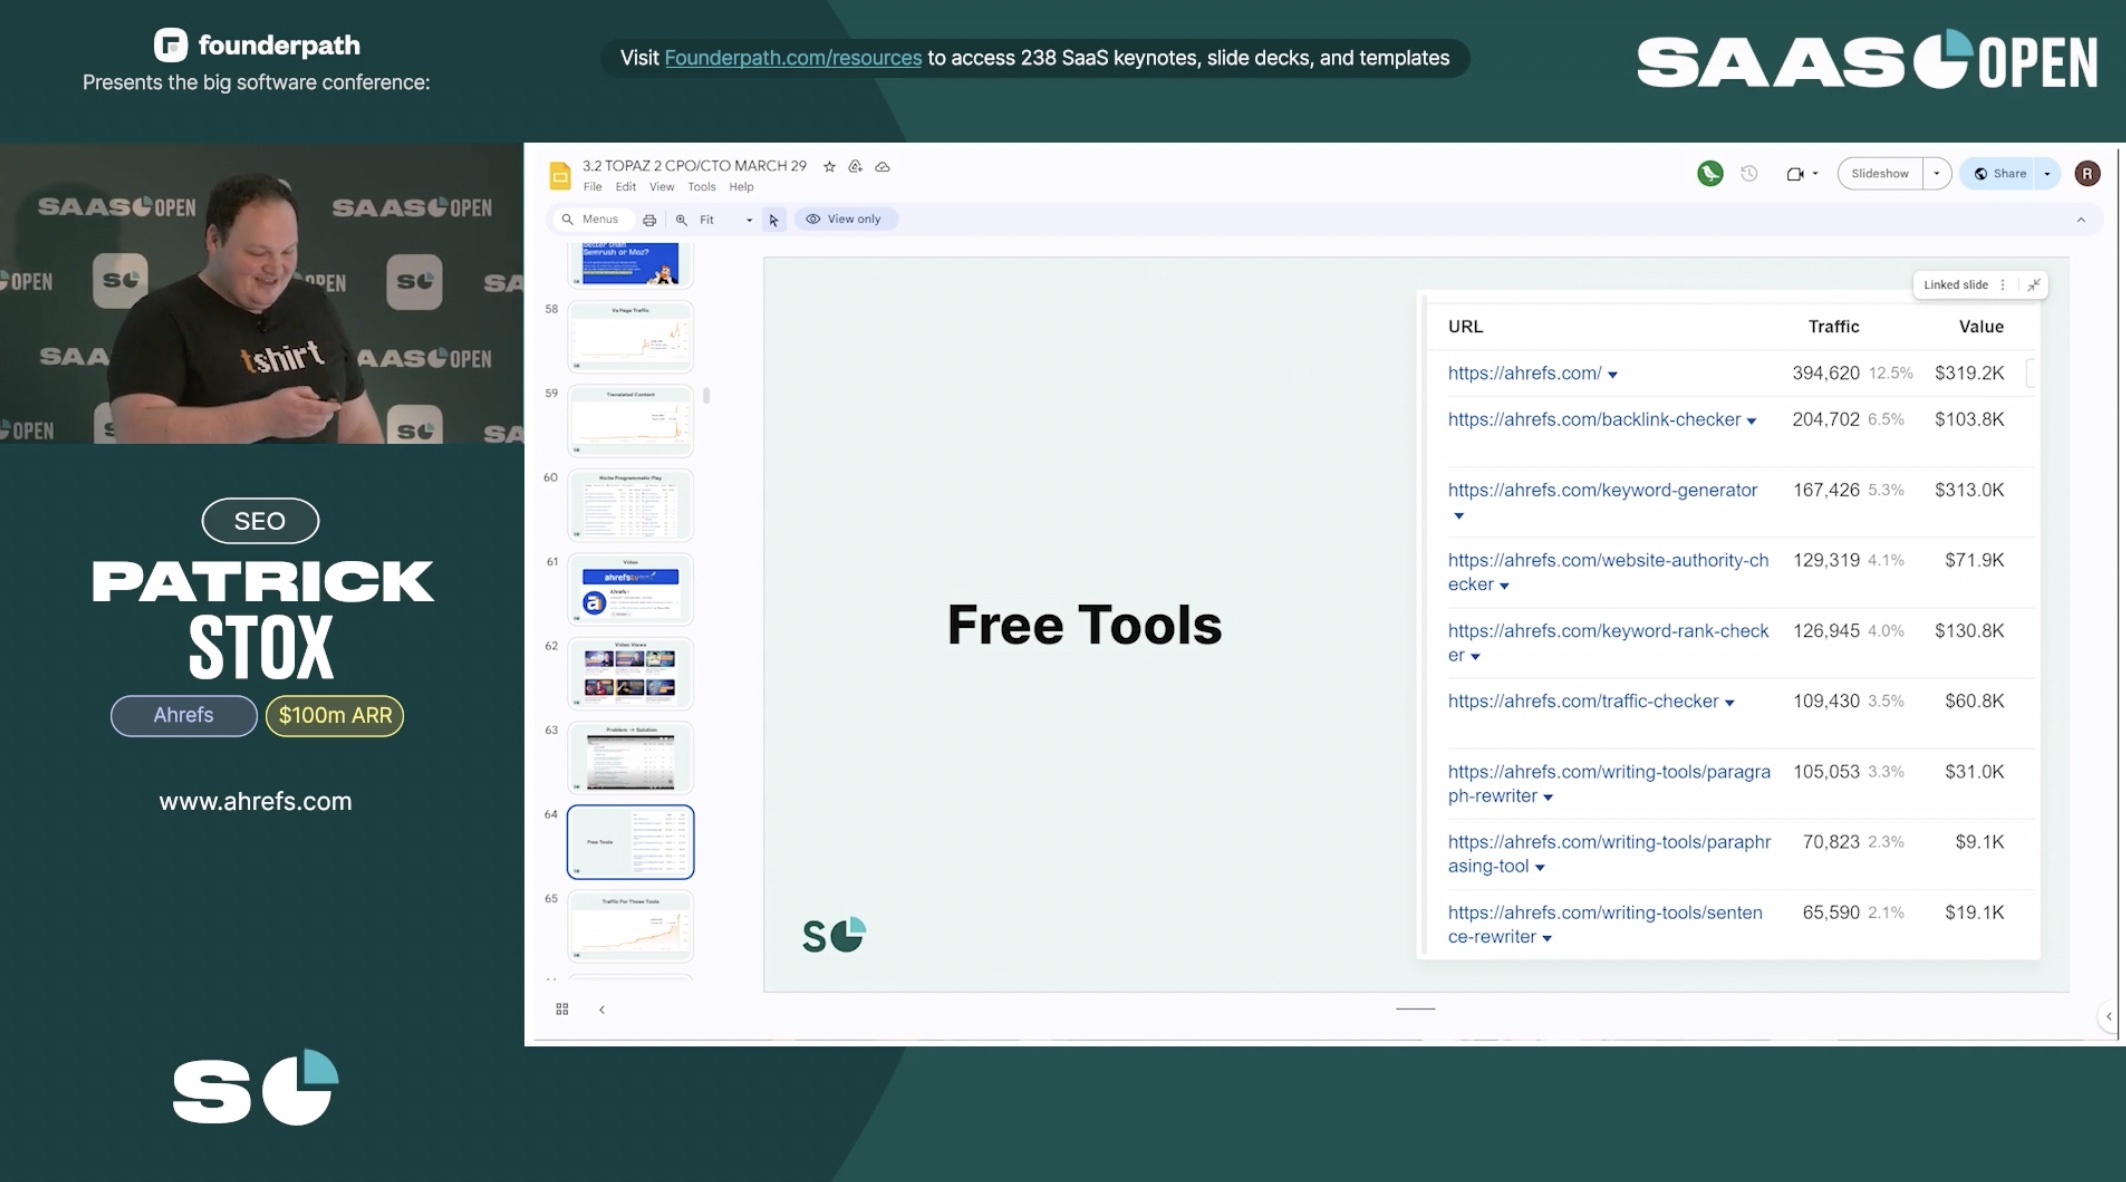
Task: Start the Slideshow
Action: pyautogui.click(x=1880, y=174)
